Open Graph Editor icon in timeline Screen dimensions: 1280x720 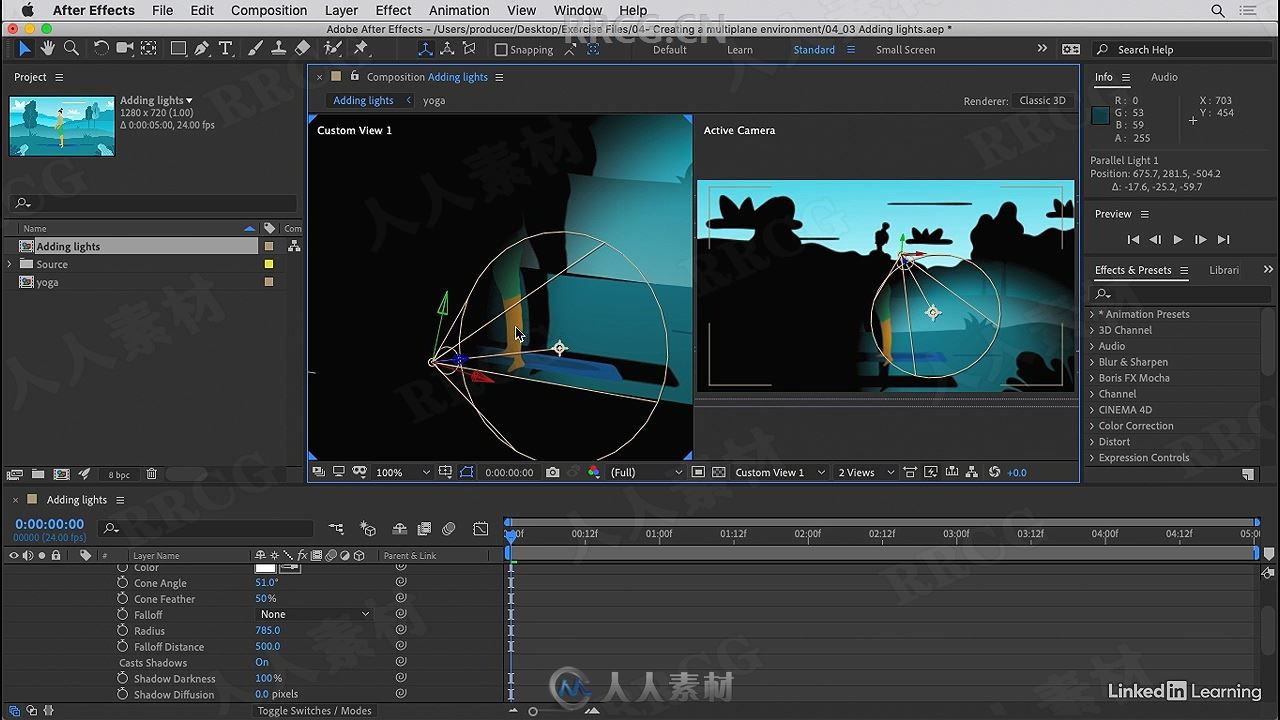481,529
